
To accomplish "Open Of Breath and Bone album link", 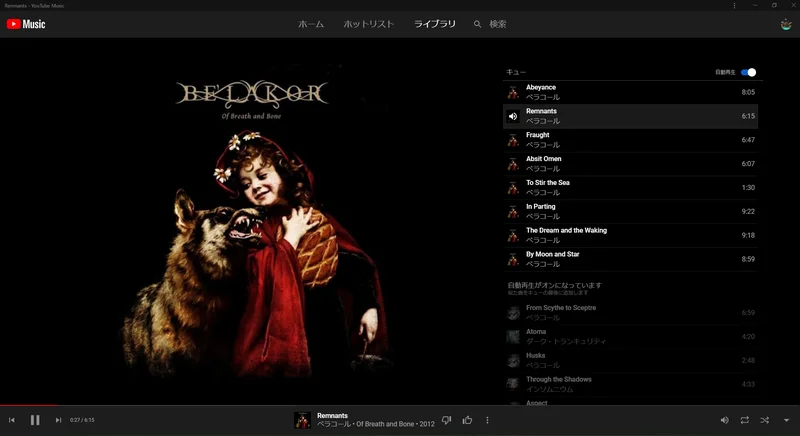I will click(385, 424).
